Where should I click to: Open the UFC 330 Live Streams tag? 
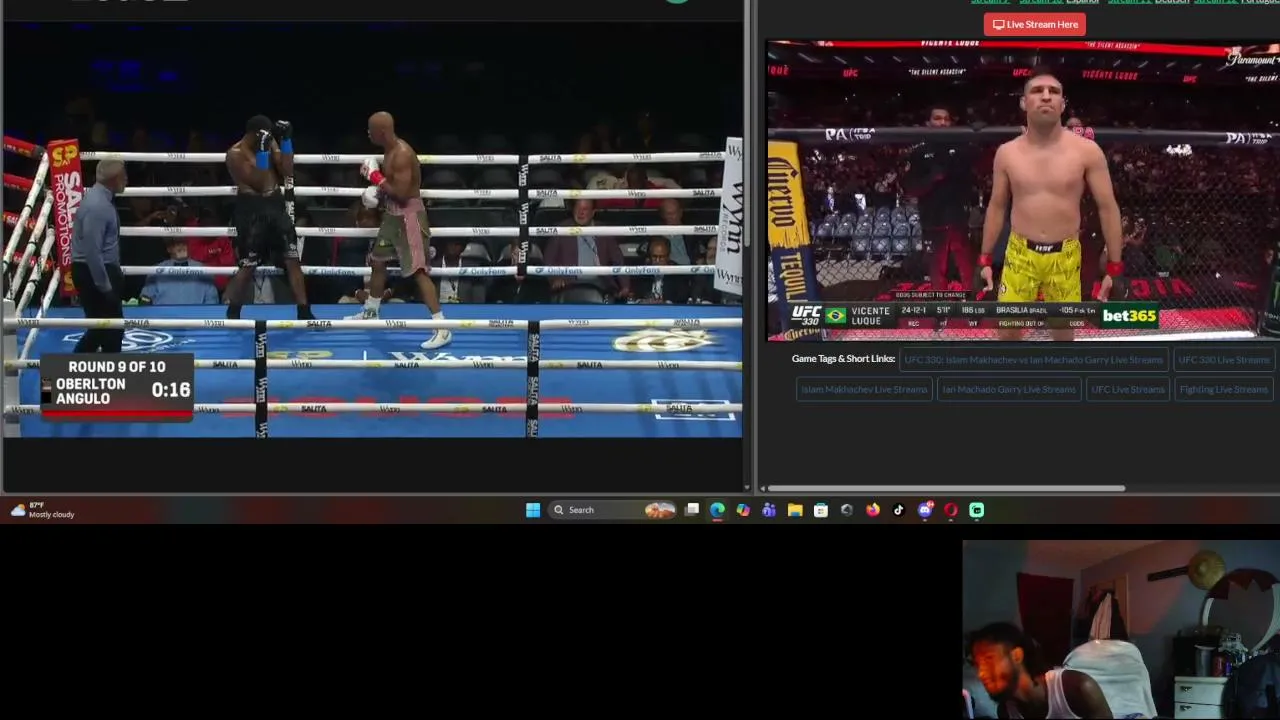[1223, 360]
